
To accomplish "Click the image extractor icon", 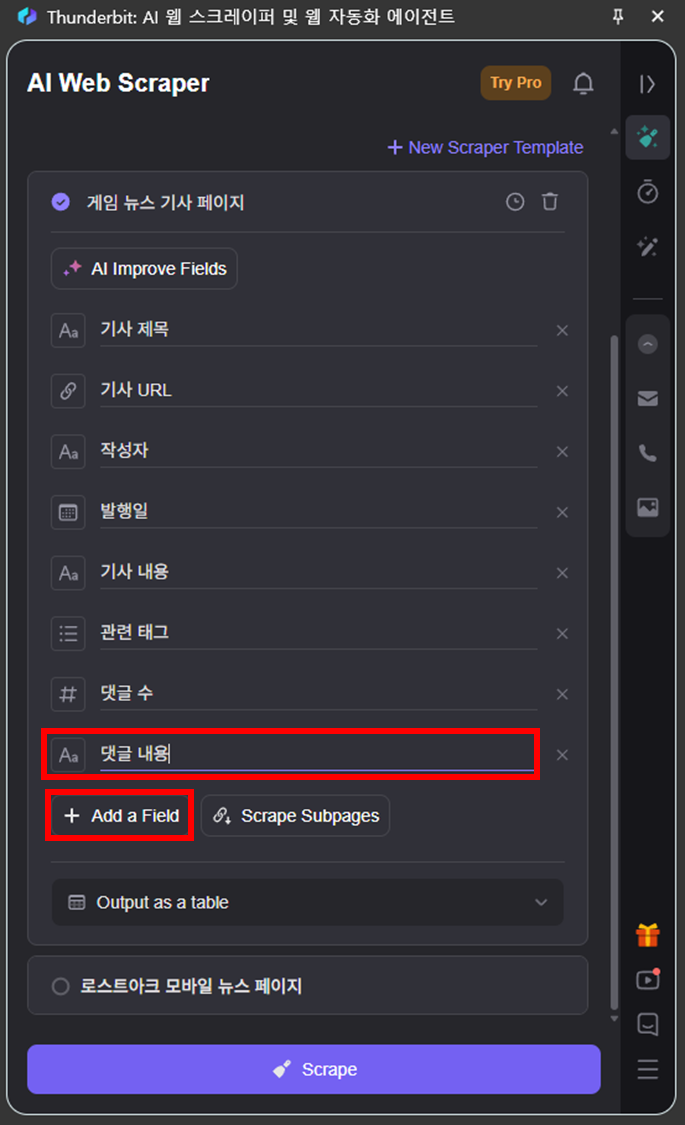I will [648, 507].
